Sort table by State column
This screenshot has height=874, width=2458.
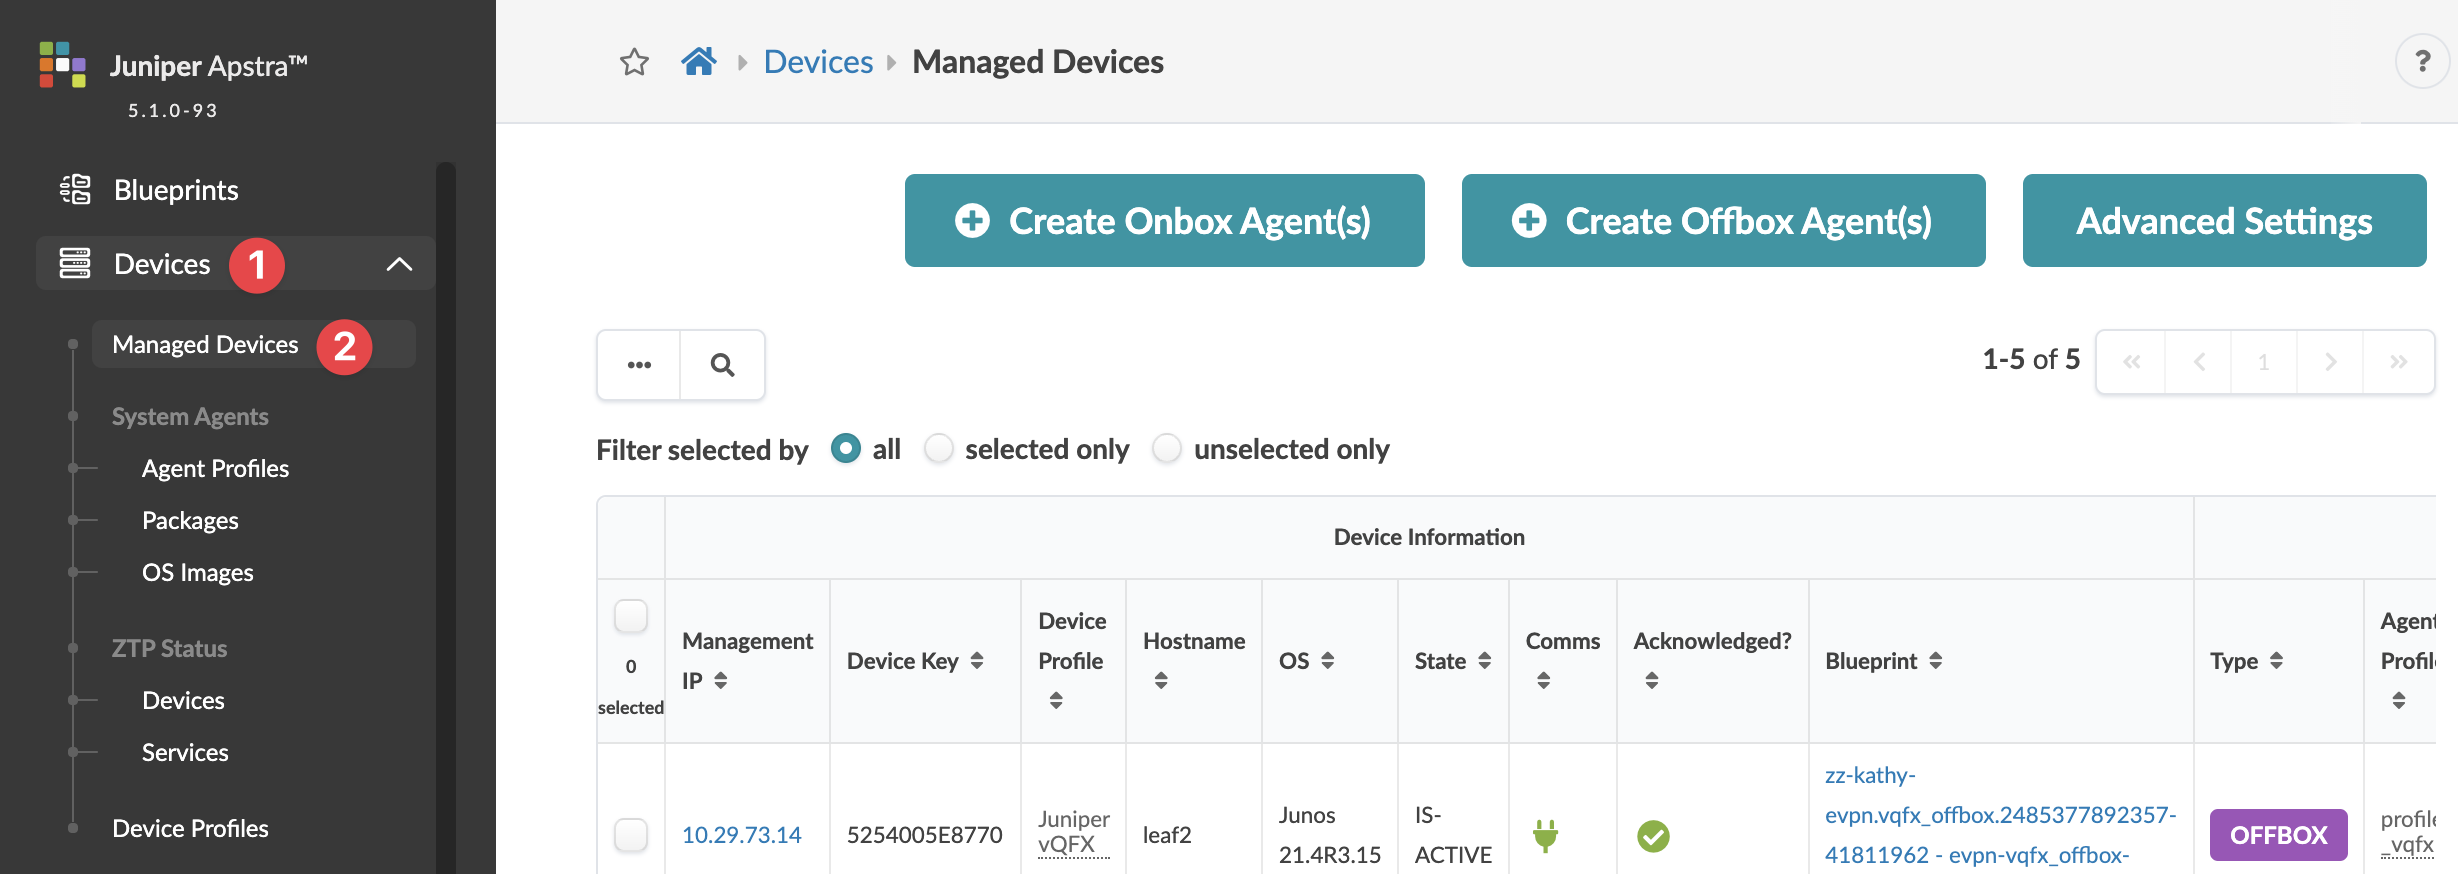click(x=1484, y=661)
